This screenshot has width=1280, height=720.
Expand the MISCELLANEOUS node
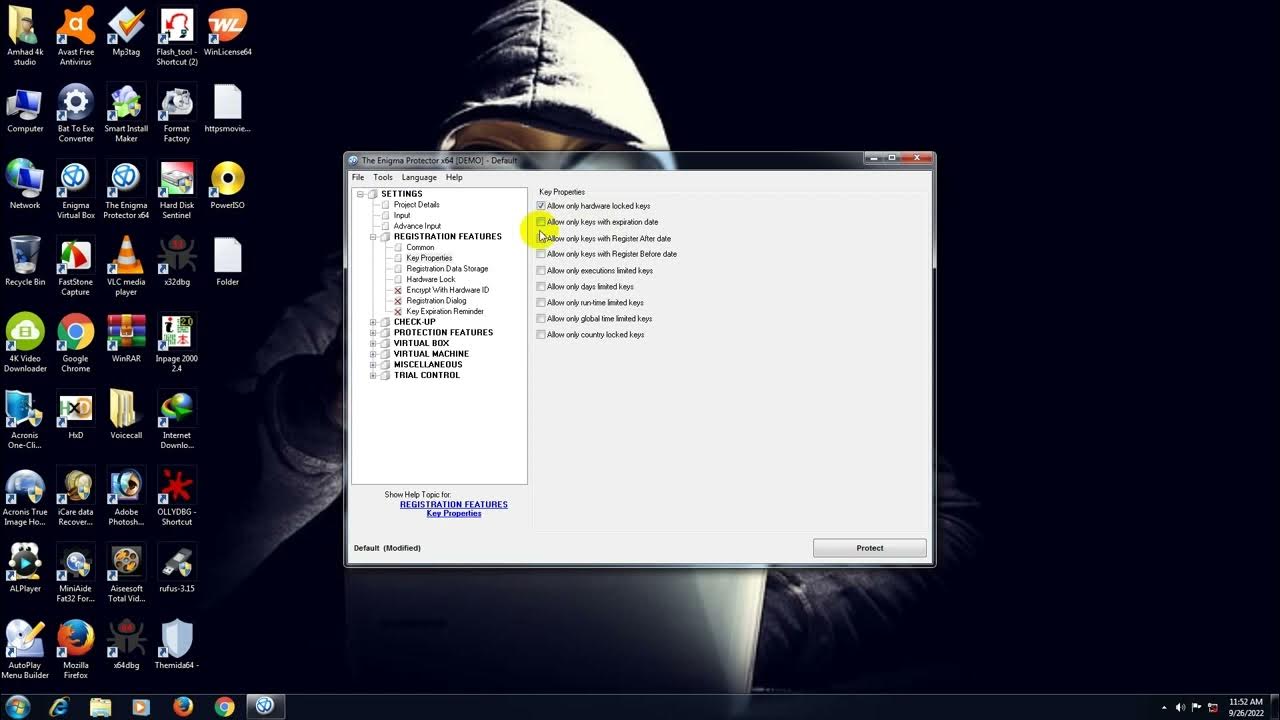click(373, 365)
